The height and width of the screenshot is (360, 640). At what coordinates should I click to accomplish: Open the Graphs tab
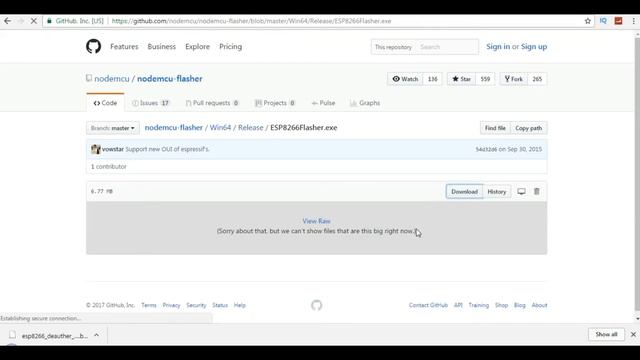coord(365,103)
